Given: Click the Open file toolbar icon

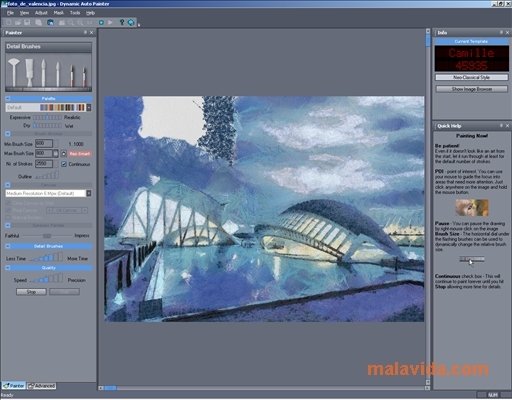Looking at the screenshot, I should [x=18, y=22].
